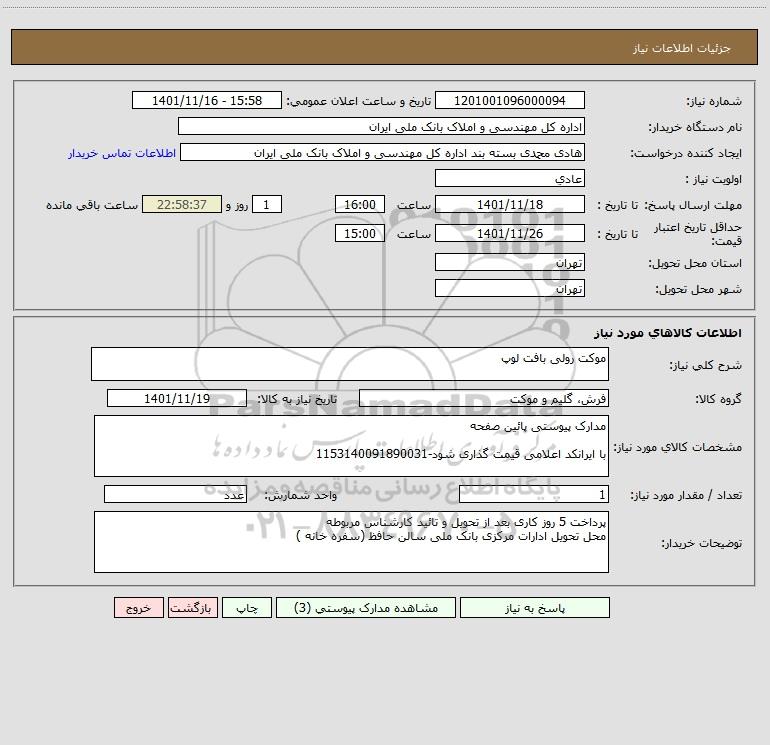This screenshot has width=770, height=745.
Task: Click the نام دستگاه خریدار label
Action: [x=695, y=127]
